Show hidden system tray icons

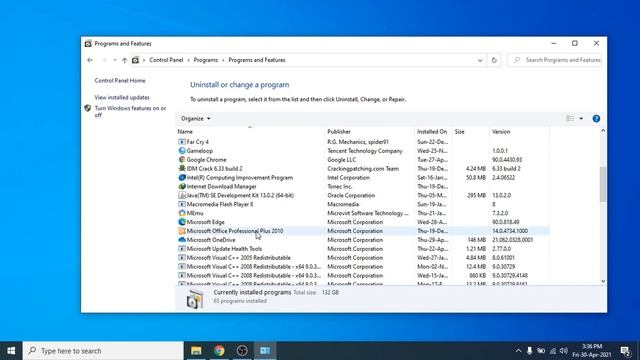pos(518,351)
